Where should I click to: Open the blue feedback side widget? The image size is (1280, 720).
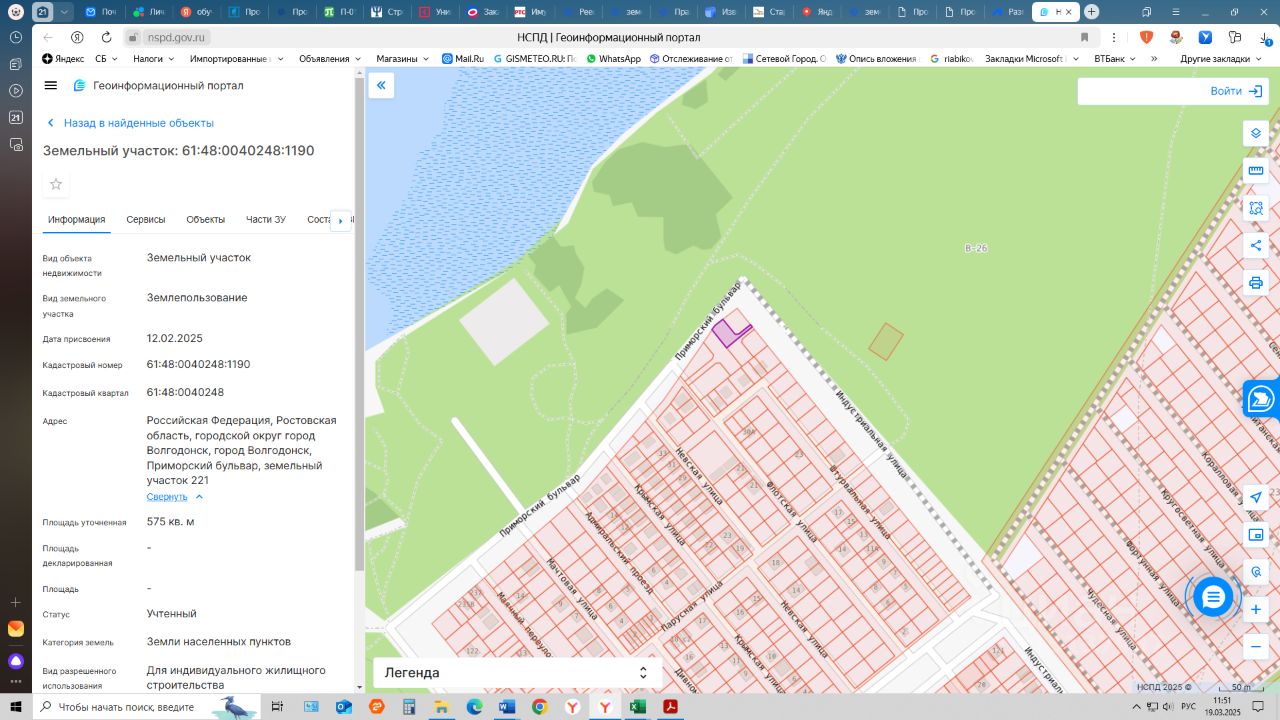click(x=1262, y=400)
